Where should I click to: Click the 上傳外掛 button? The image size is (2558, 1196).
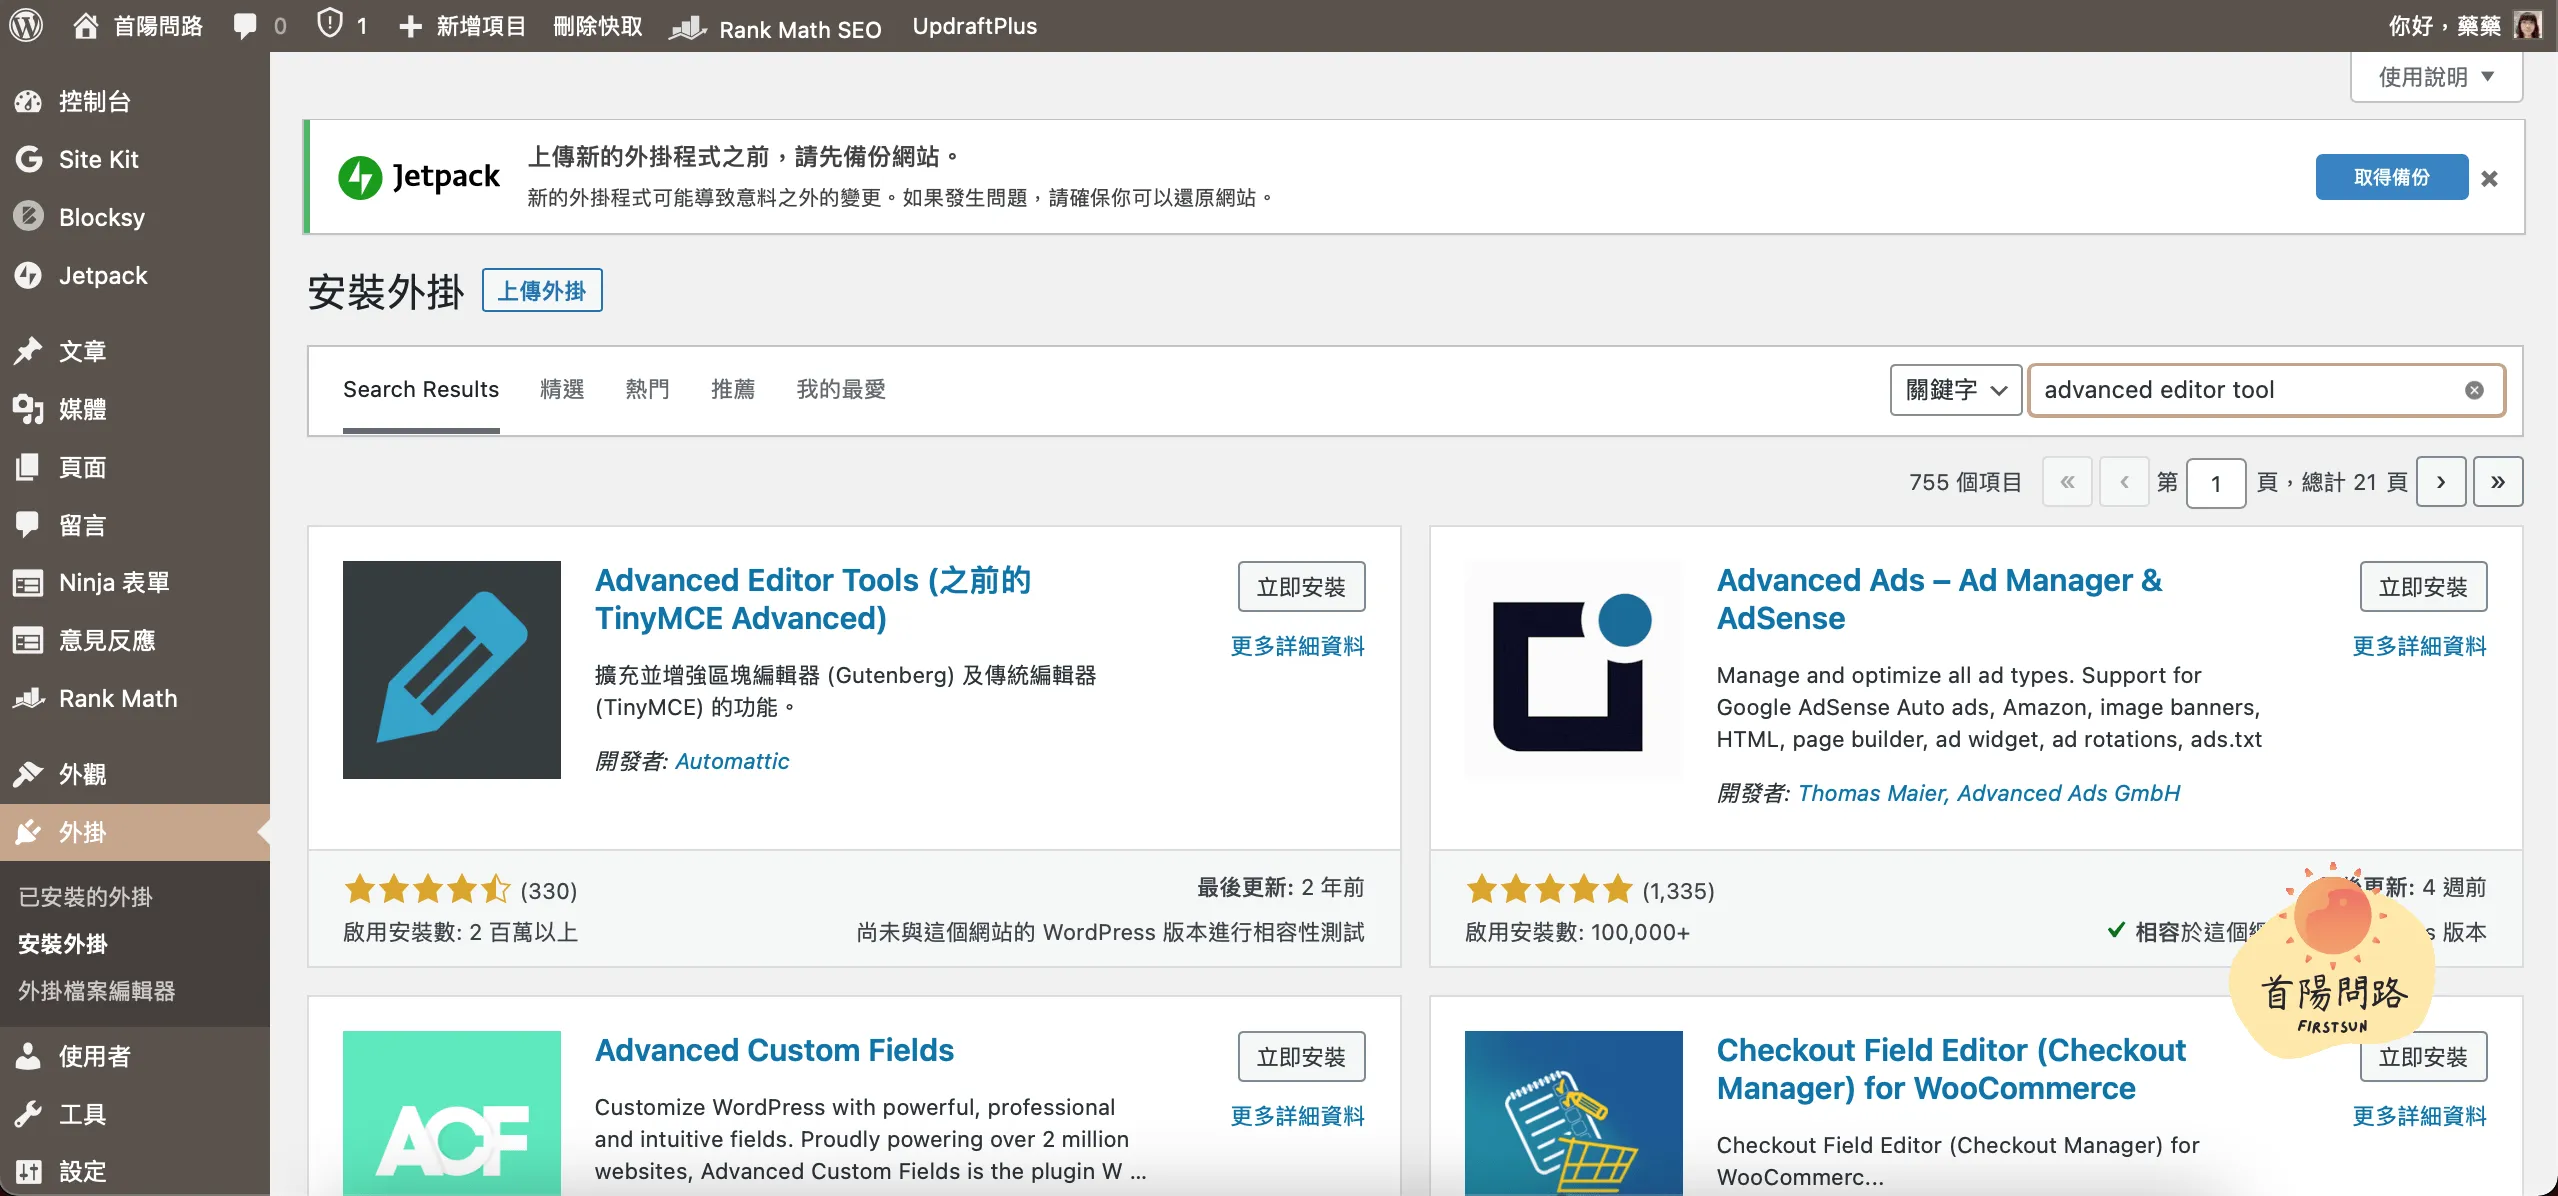541,291
